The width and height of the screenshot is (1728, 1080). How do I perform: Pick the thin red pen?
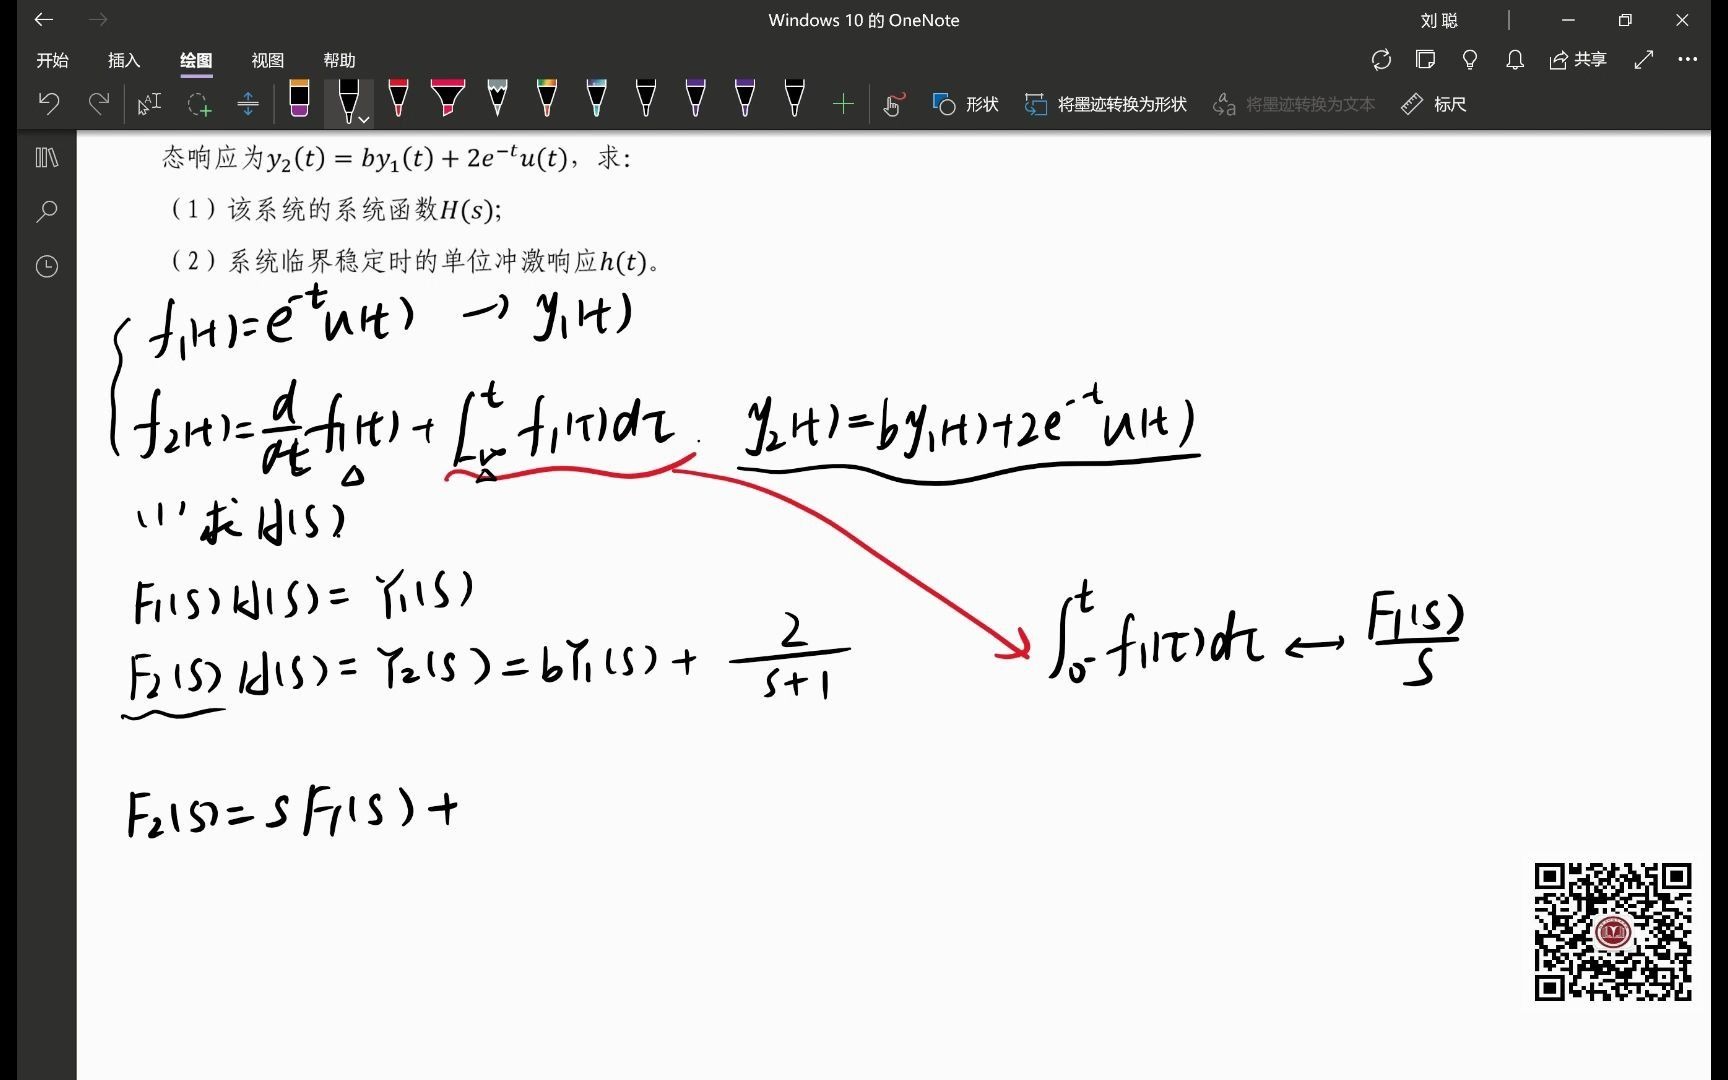[398, 99]
